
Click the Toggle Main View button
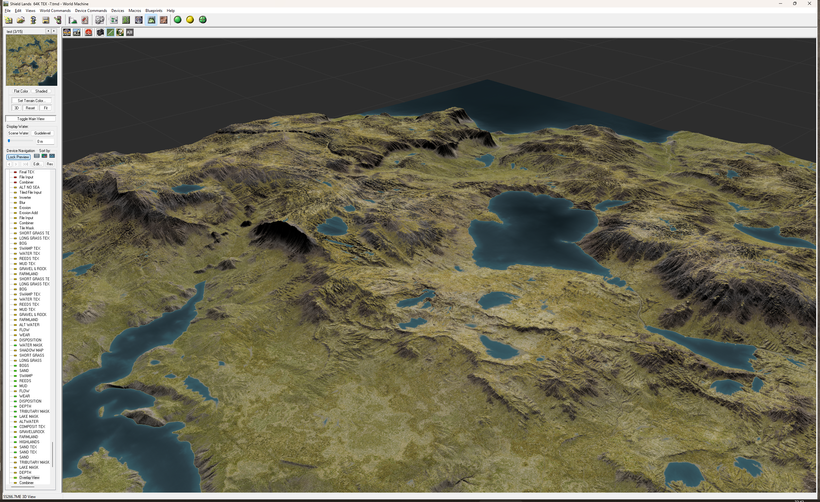[31, 118]
